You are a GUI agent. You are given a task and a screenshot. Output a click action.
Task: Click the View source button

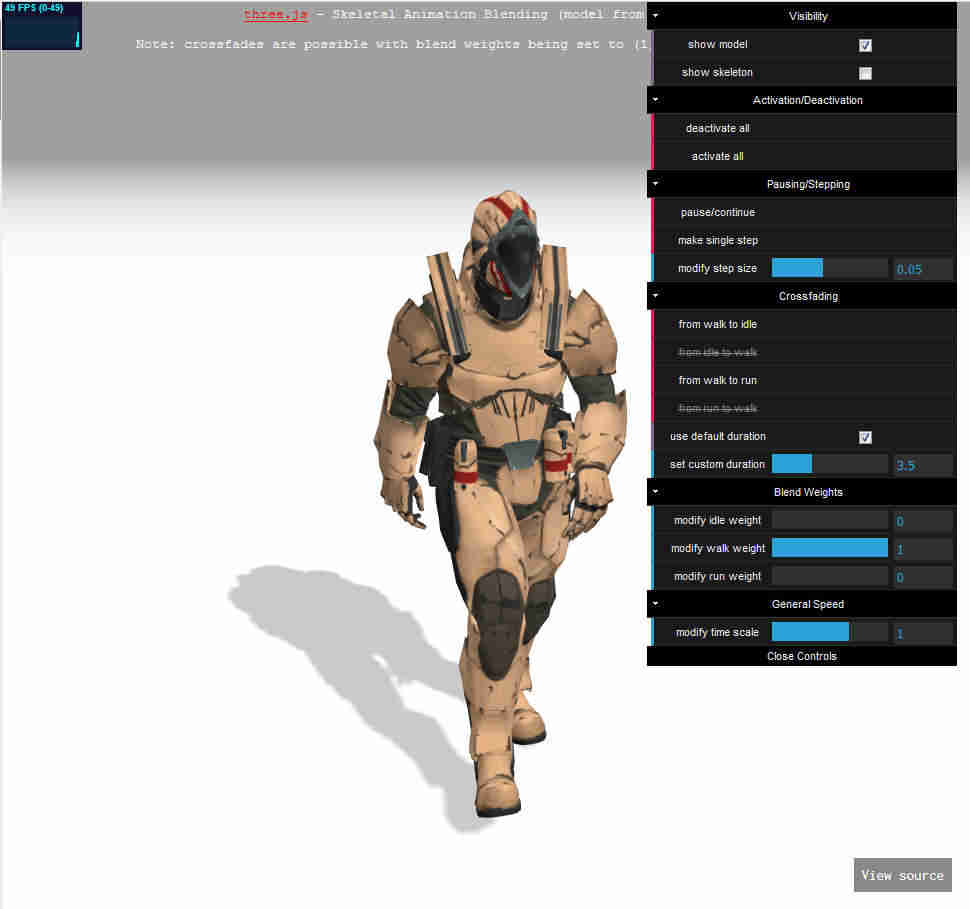click(902, 875)
